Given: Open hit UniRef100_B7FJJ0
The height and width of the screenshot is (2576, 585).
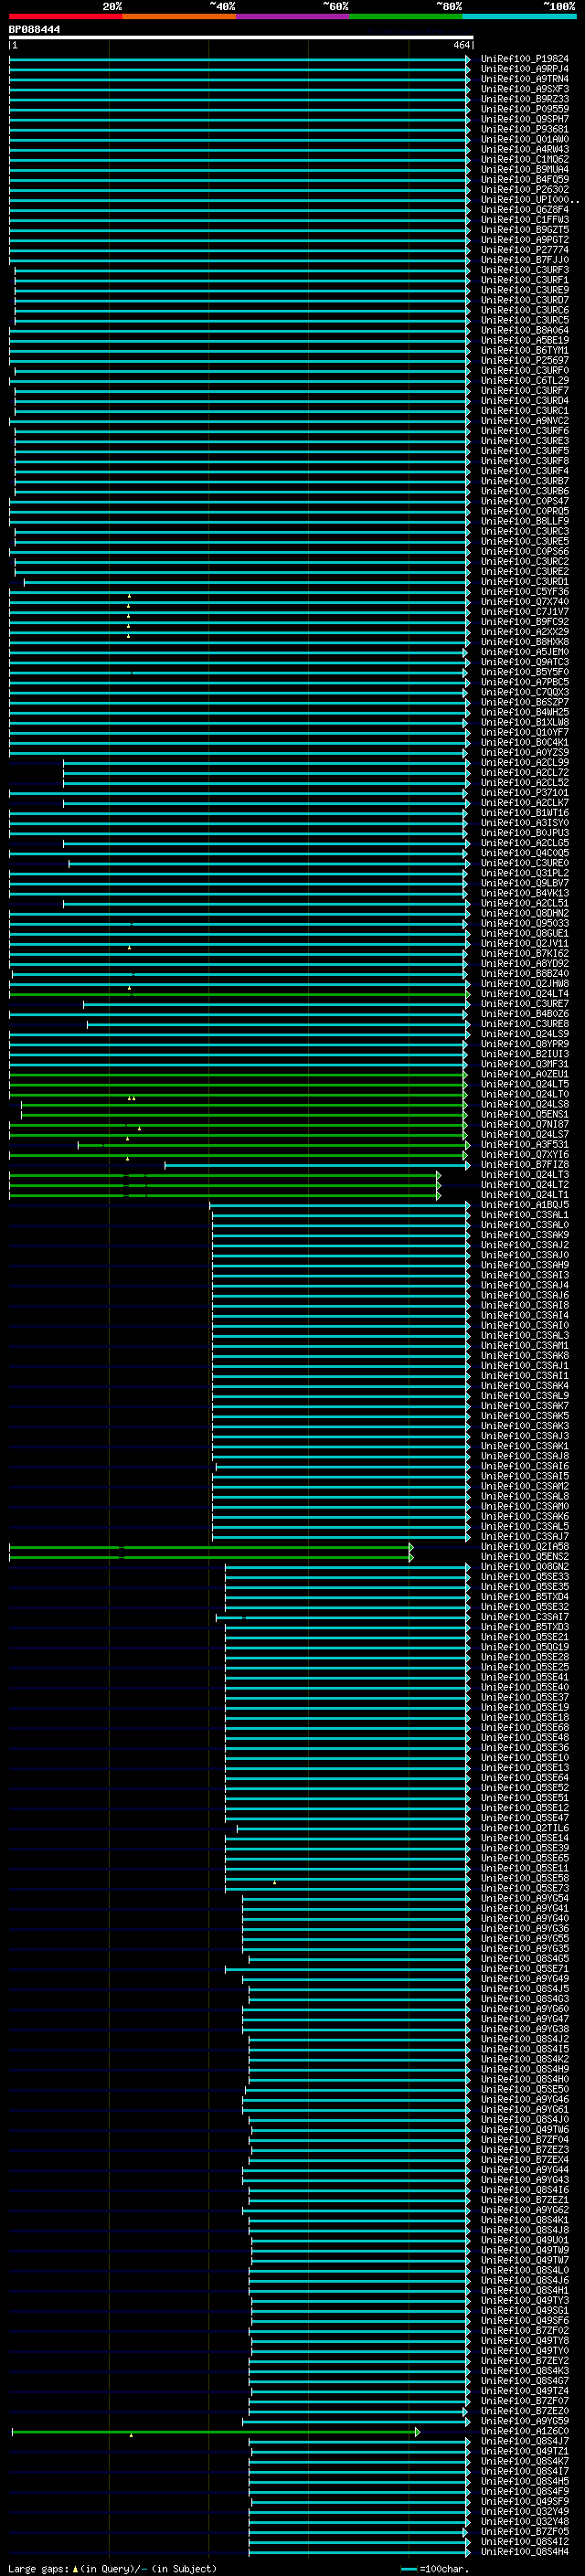Looking at the screenshot, I should 524,260.
